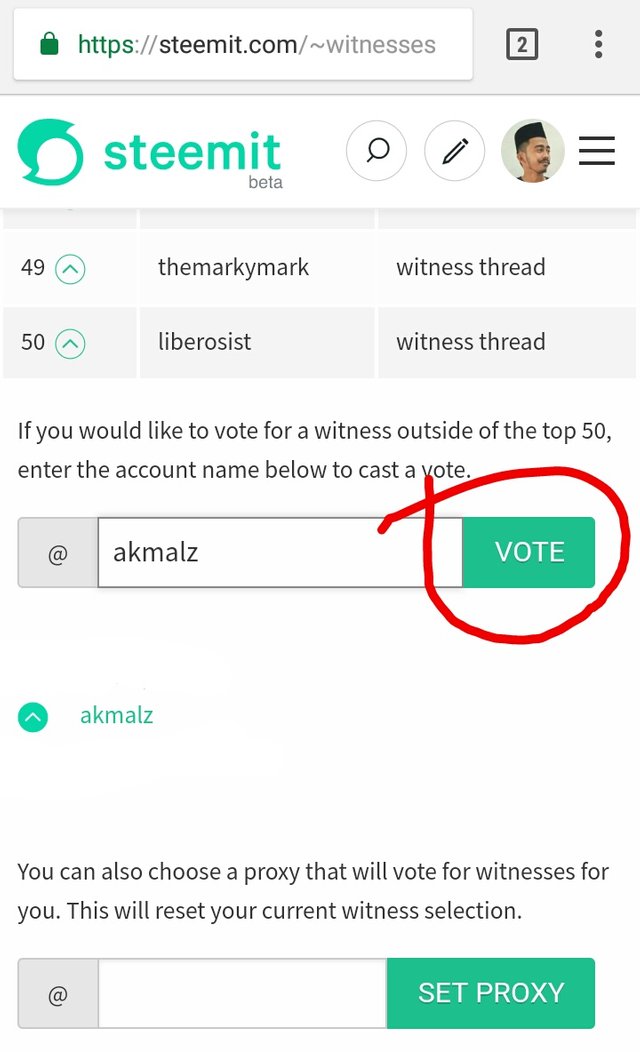The height and width of the screenshot is (1052, 640).
Task: Remove vote from akmalz via filled arrow
Action: (x=33, y=717)
